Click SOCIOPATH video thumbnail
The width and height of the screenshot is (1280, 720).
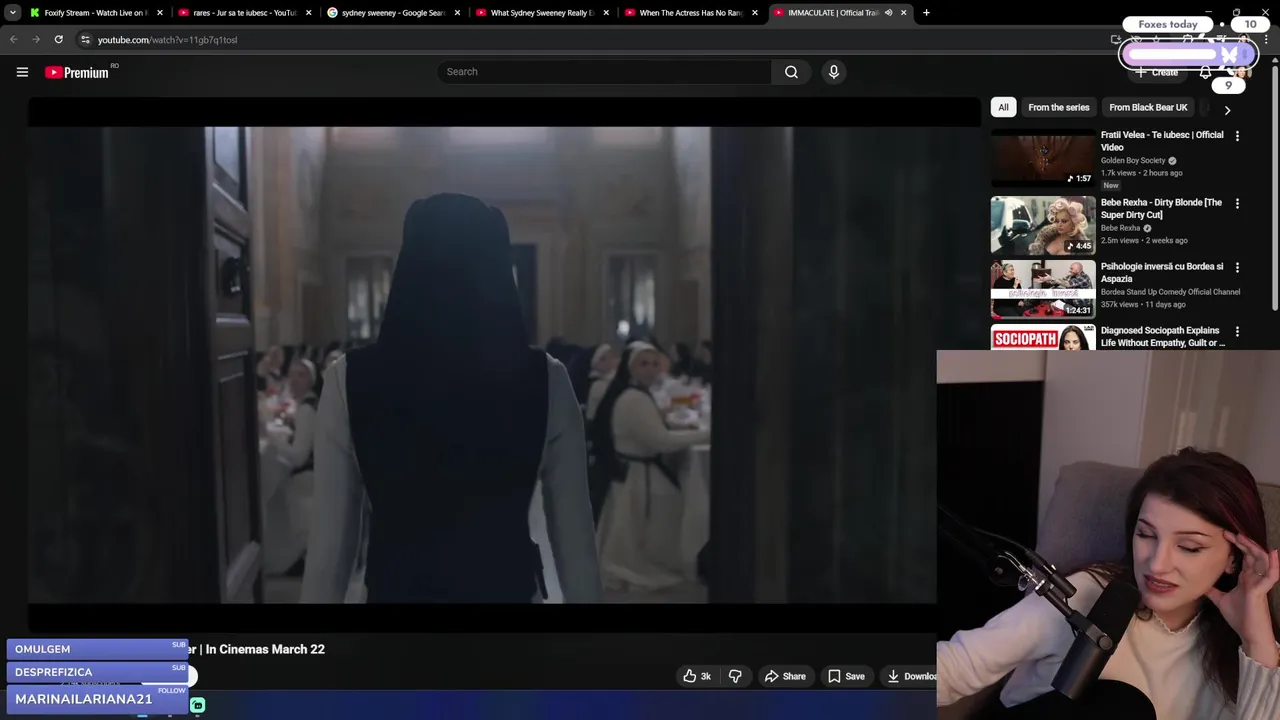pos(1043,337)
